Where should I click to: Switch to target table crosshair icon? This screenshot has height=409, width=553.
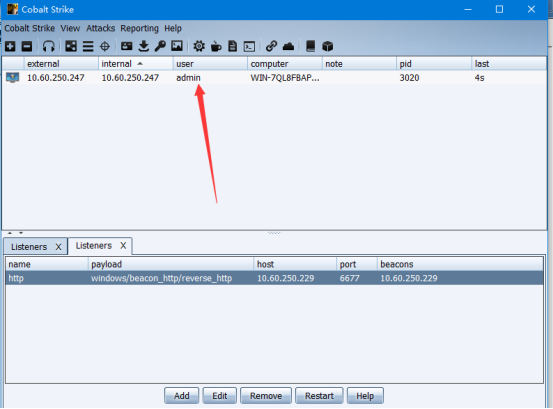(x=105, y=46)
